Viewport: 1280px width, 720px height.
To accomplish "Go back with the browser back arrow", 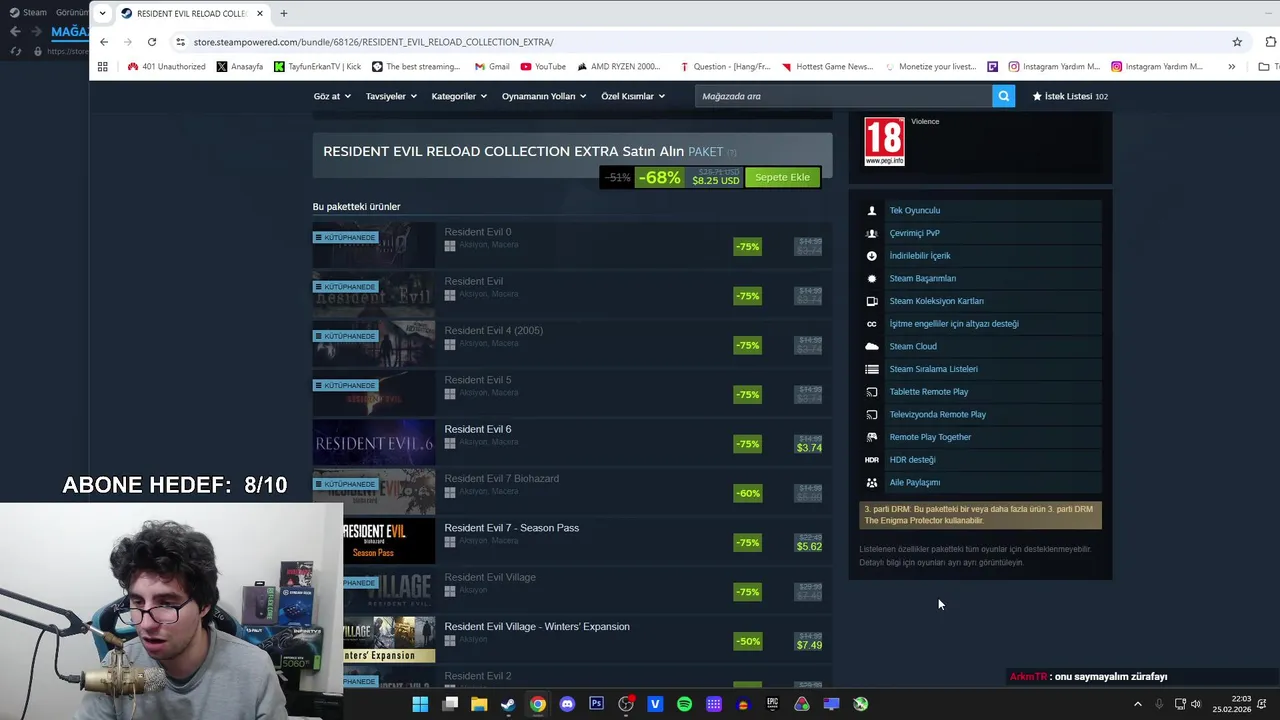I will (x=104, y=42).
